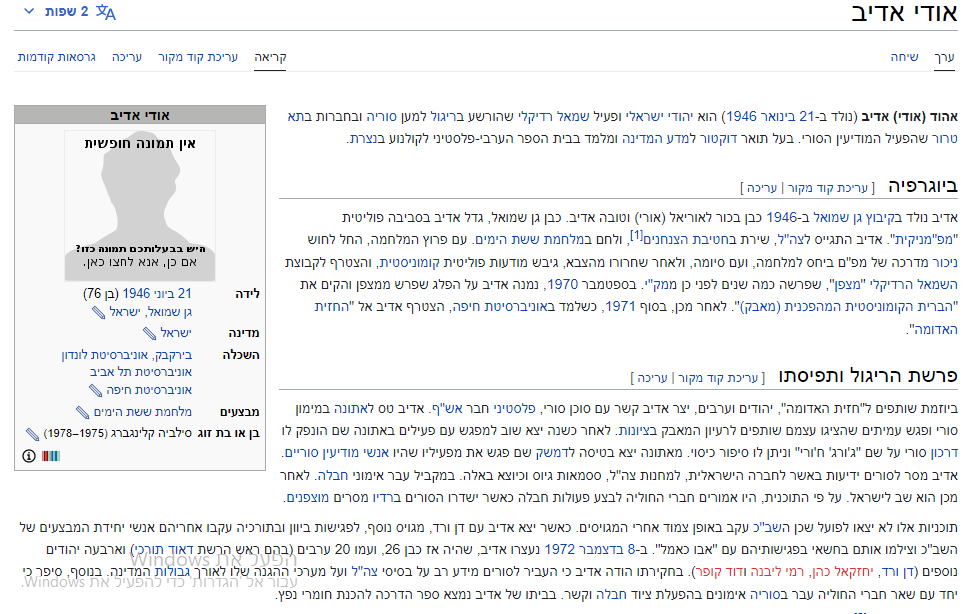Open the 'באוניברסיטת חיפה' link in biography text
This screenshot has height=614, width=971.
(502, 307)
